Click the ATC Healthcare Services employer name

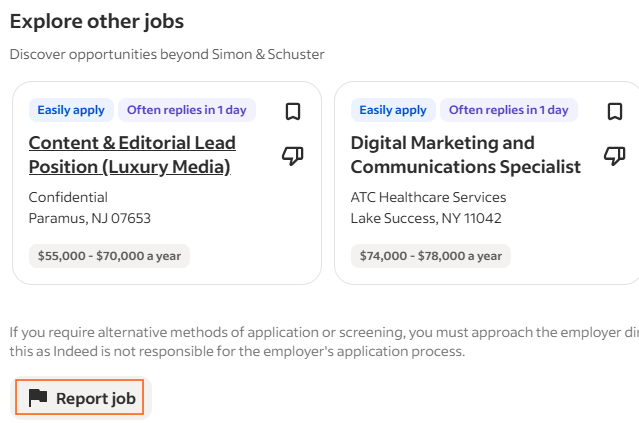pyautogui.click(x=428, y=197)
